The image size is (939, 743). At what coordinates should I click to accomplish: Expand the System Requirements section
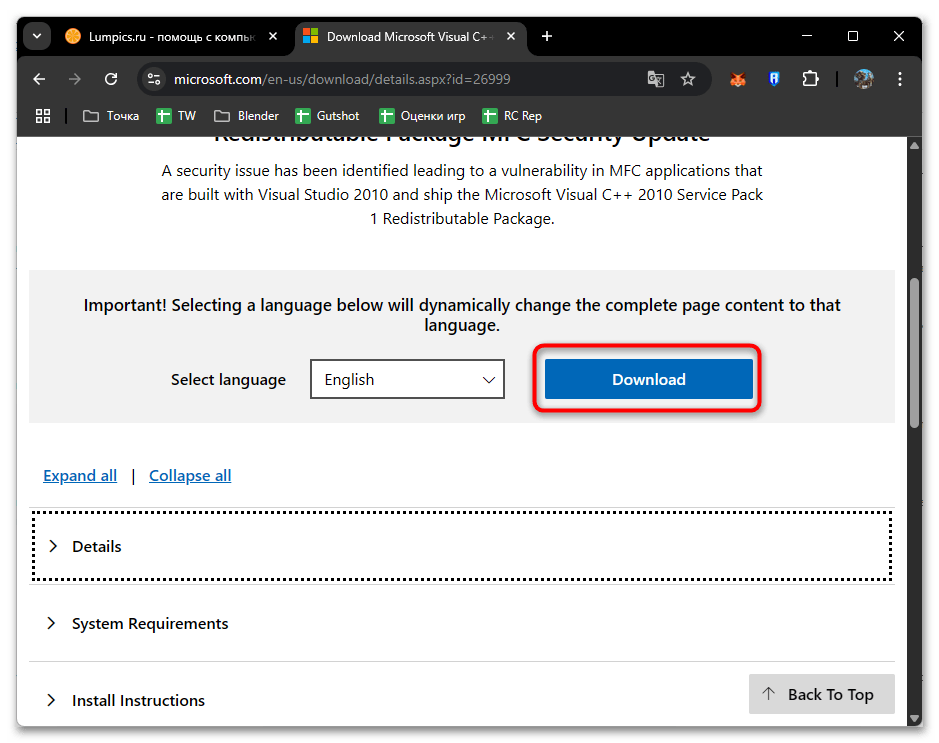[462, 623]
